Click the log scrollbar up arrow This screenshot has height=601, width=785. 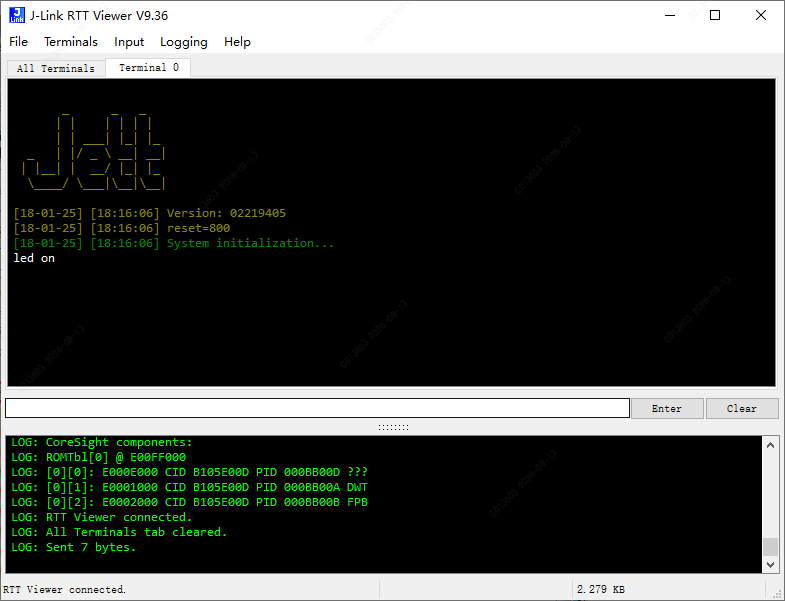[x=770, y=445]
